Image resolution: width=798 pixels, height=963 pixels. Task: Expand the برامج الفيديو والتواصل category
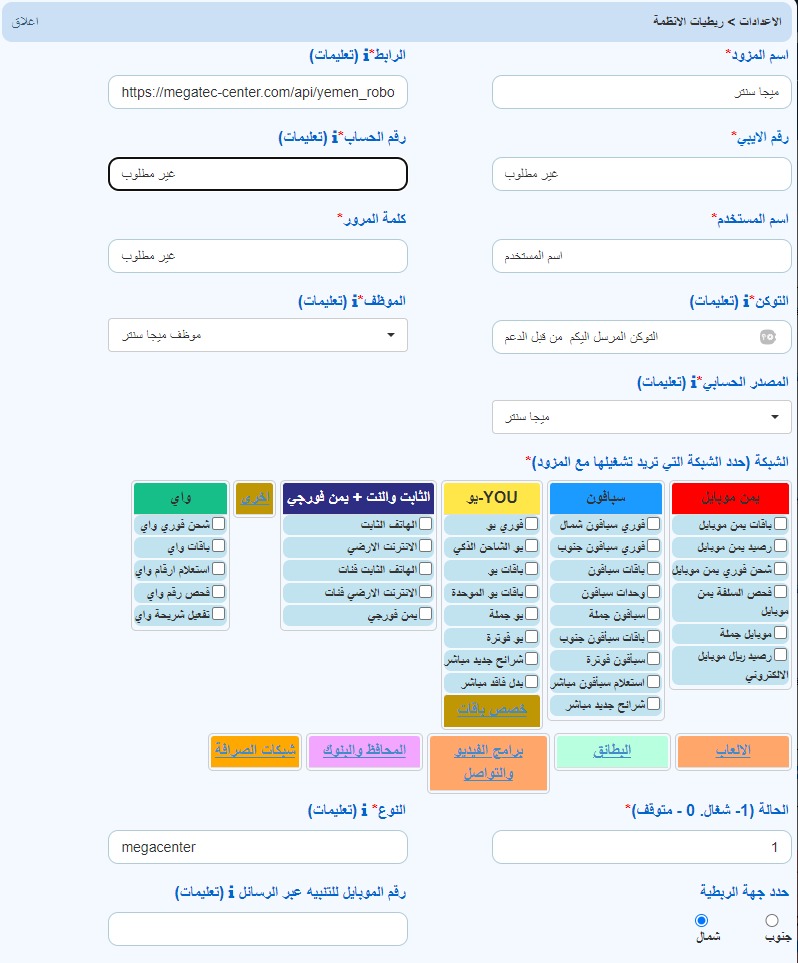pyautogui.click(x=488, y=762)
